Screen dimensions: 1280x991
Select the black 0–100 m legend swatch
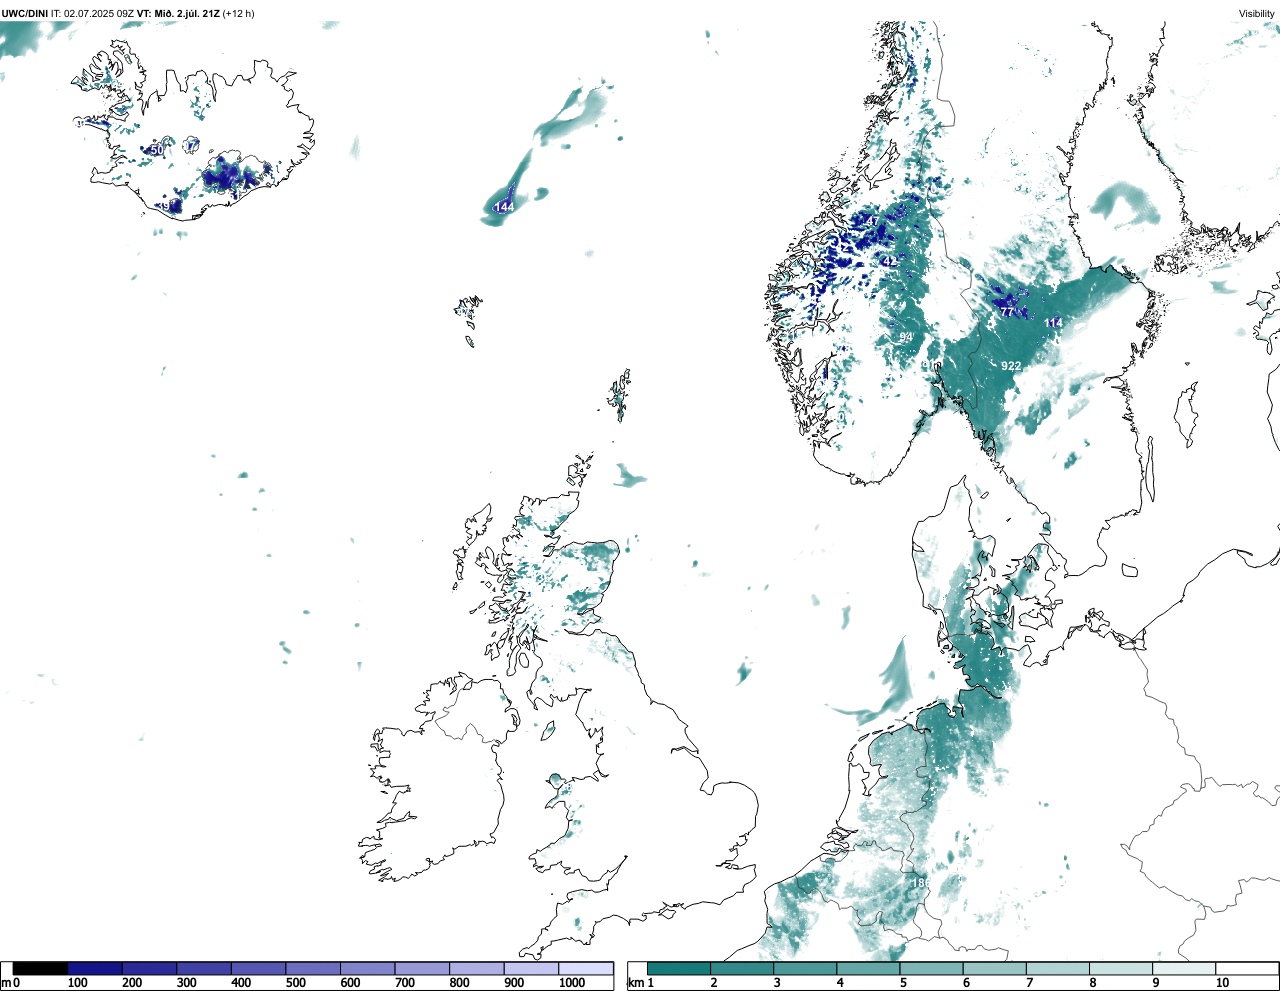41,968
